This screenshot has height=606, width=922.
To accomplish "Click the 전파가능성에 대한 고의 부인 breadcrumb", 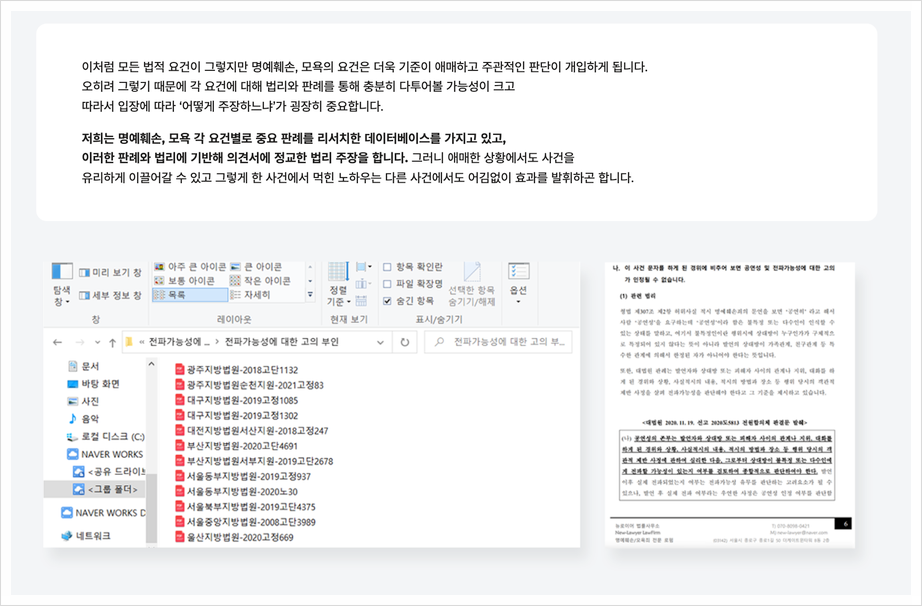I will [282, 341].
